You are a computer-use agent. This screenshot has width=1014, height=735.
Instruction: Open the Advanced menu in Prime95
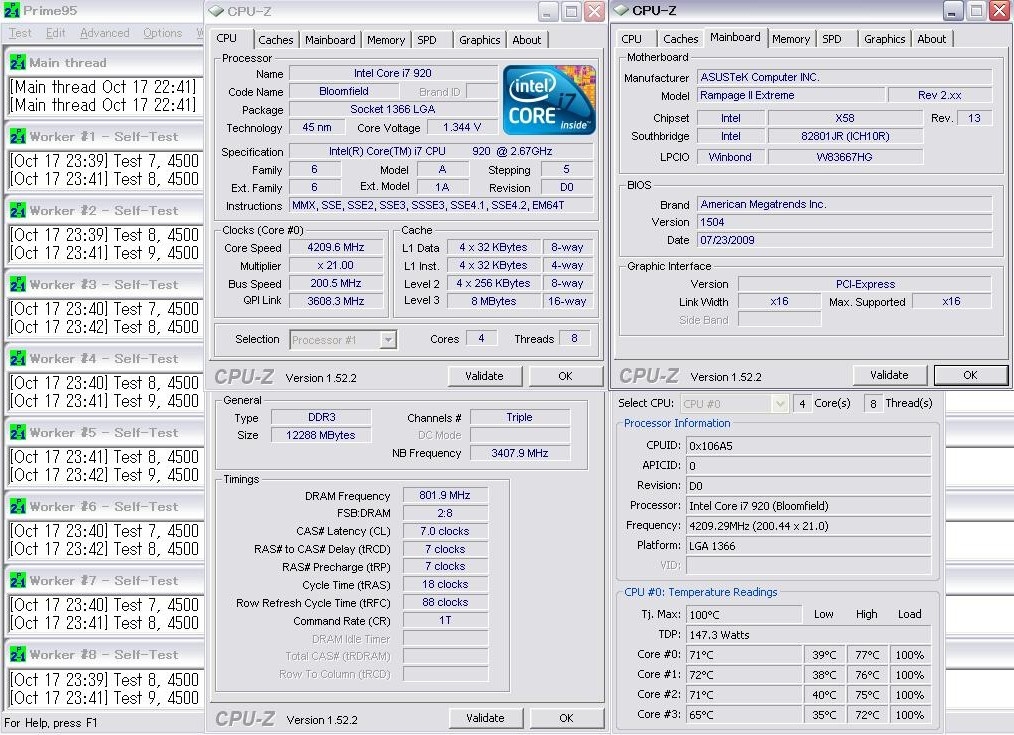pos(104,33)
